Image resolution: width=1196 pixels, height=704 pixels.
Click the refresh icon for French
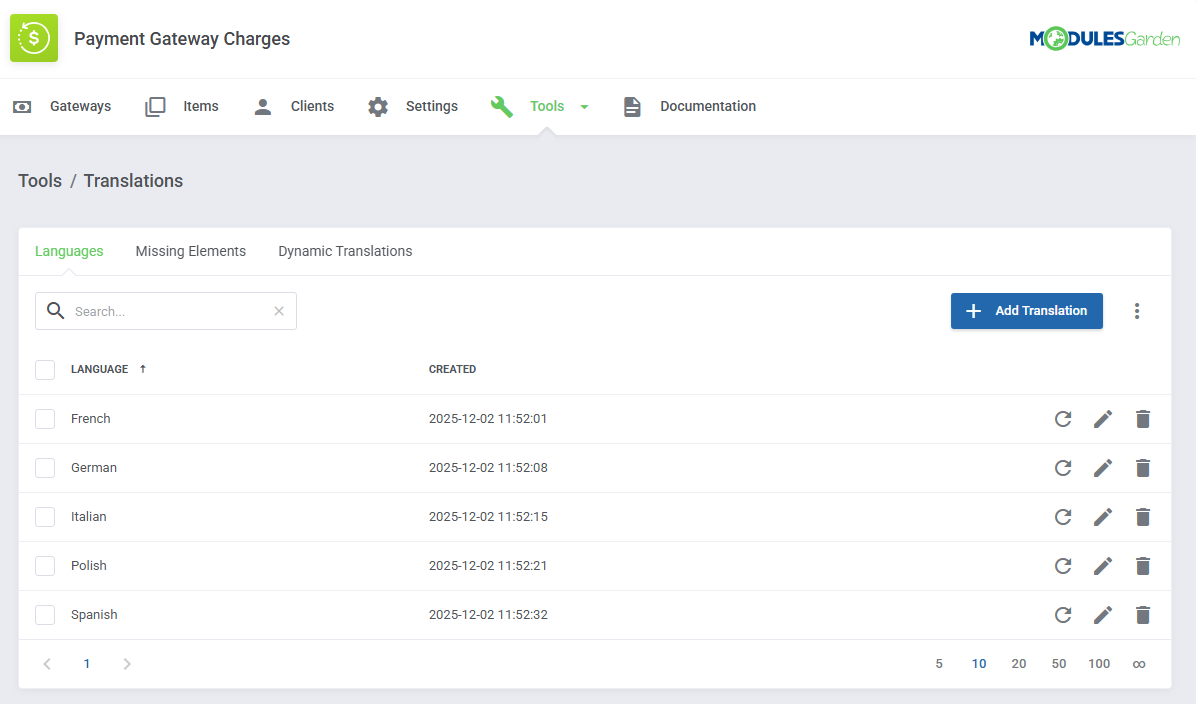[x=1063, y=419]
